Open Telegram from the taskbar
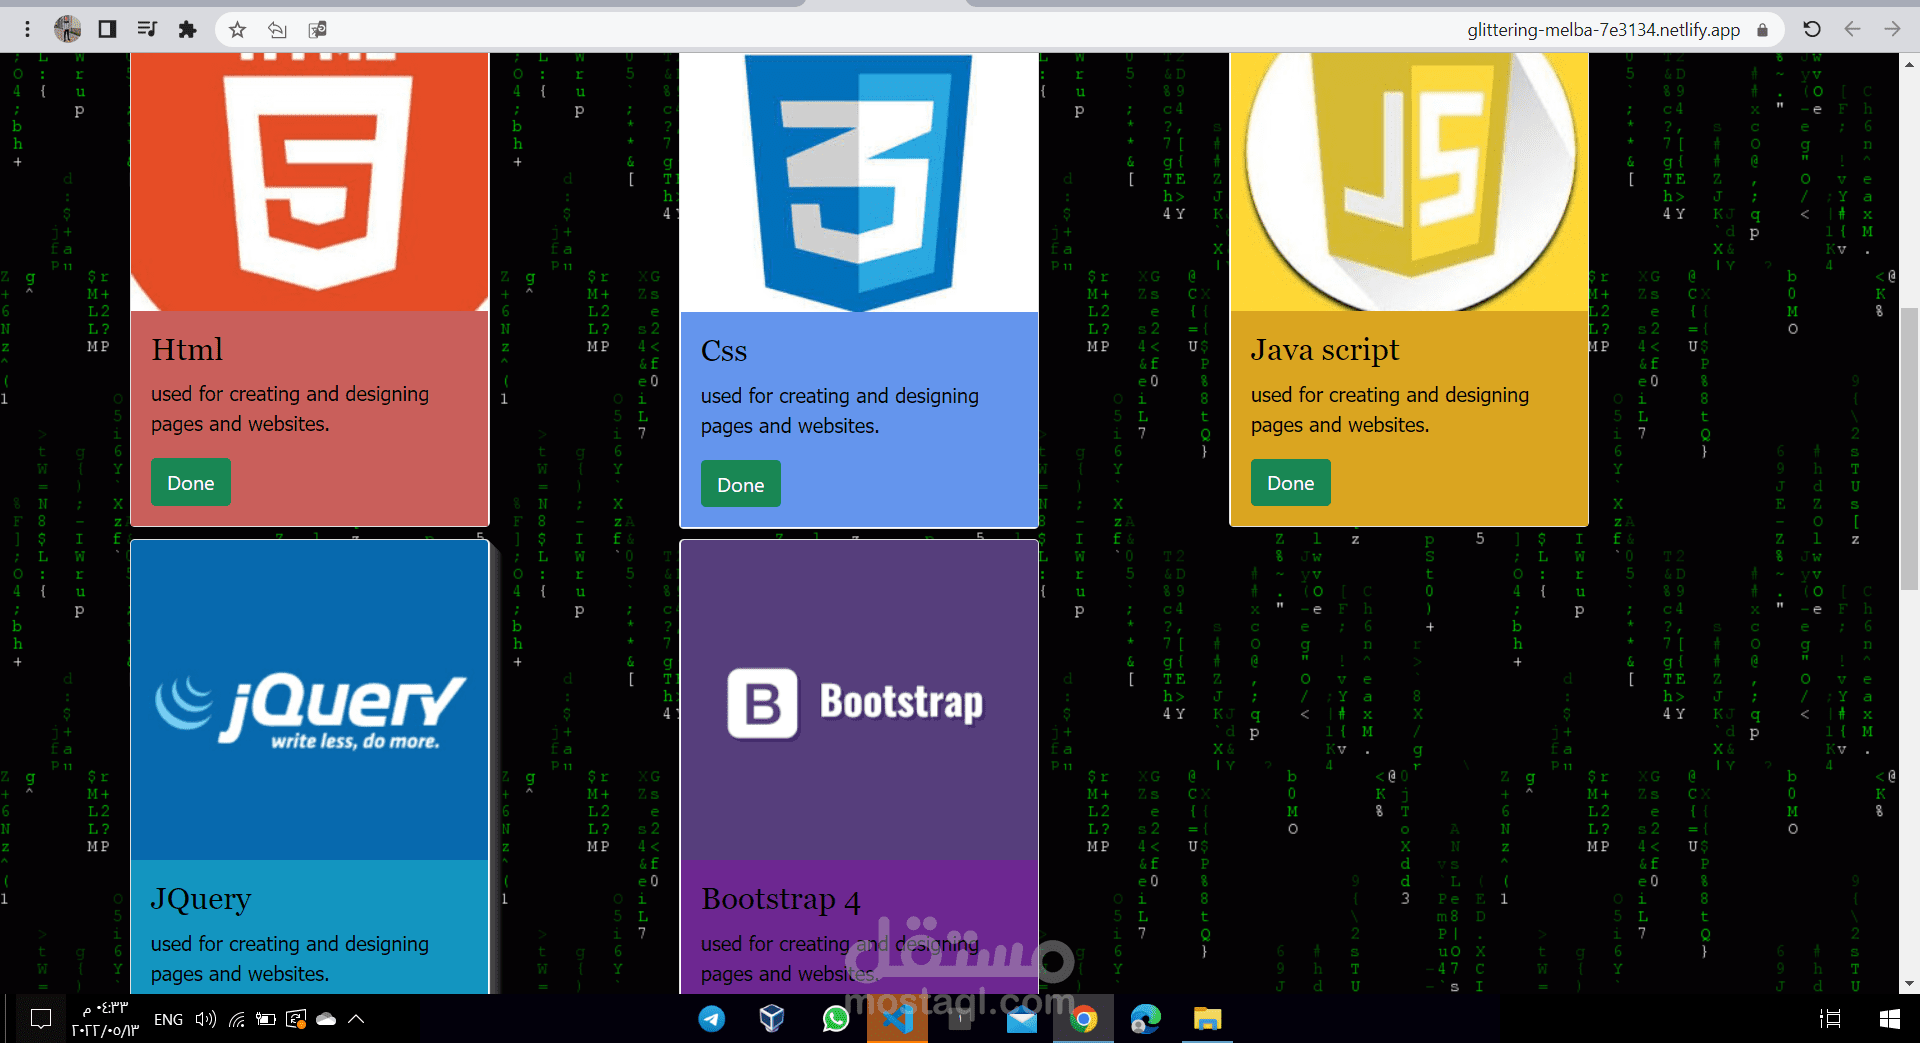The width and height of the screenshot is (1920, 1043). click(x=712, y=1019)
